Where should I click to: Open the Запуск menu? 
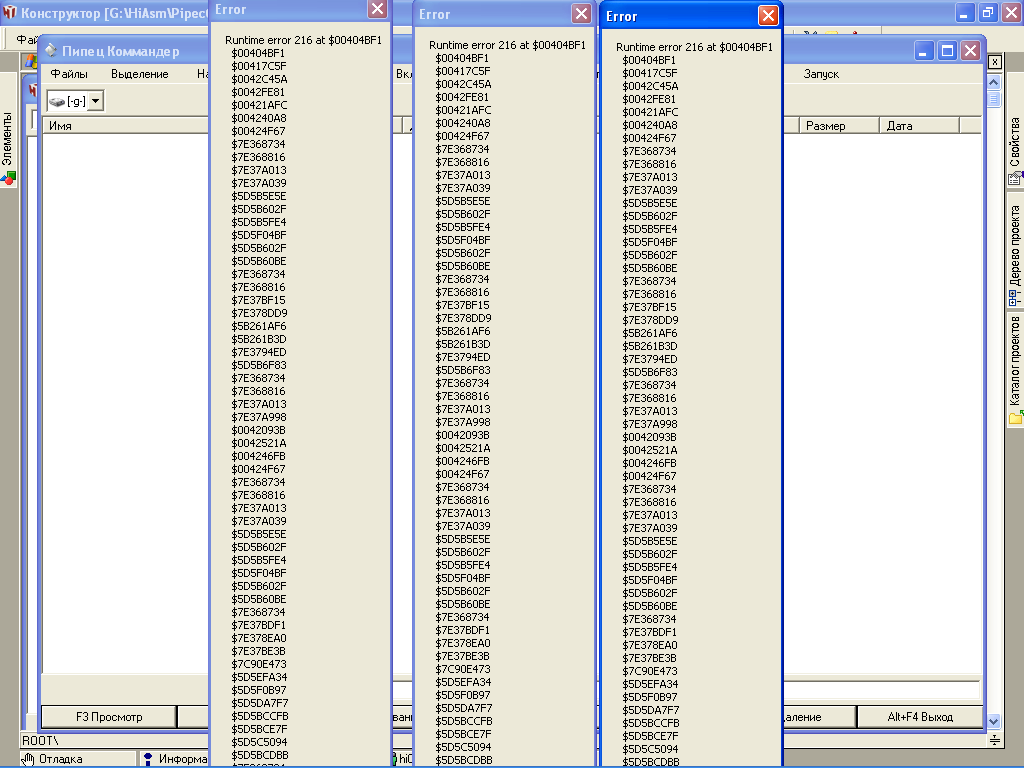click(821, 74)
